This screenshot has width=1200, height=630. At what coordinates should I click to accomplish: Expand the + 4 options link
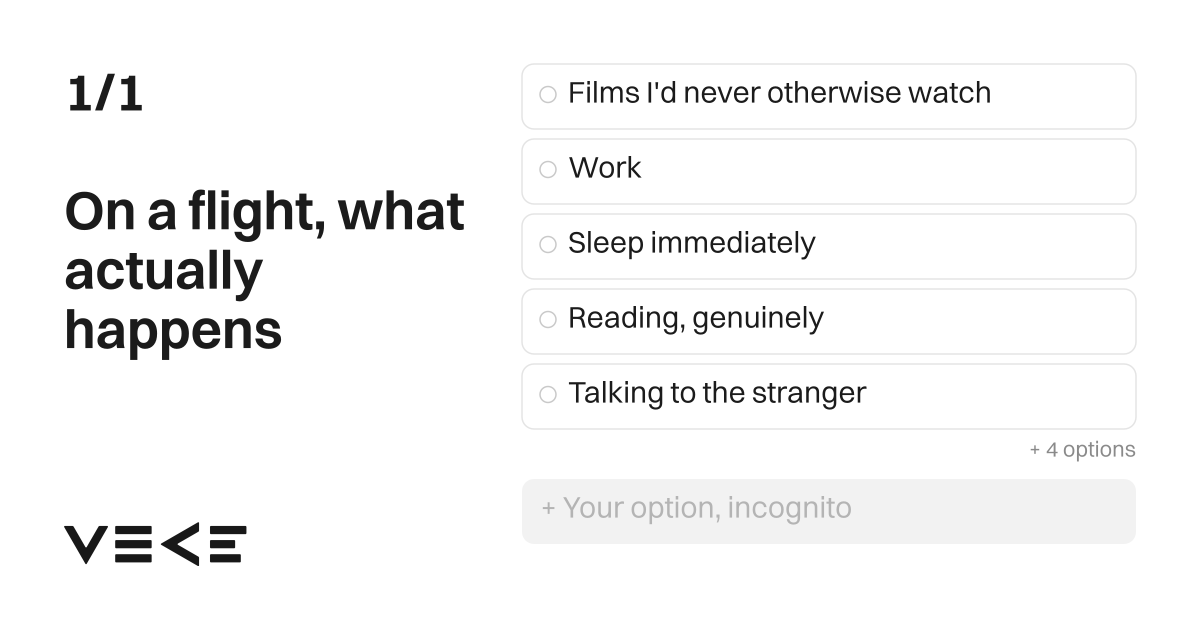[x=1082, y=450]
